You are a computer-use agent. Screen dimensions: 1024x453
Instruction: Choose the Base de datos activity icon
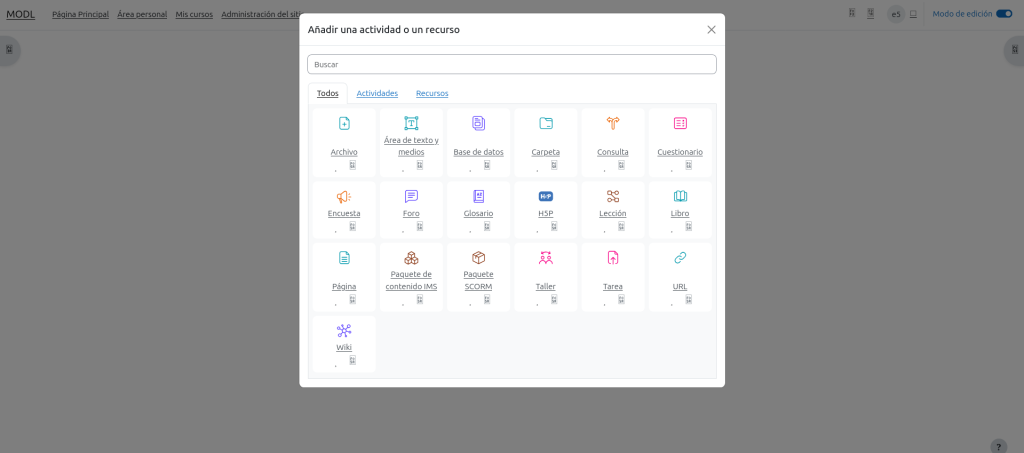pos(478,124)
